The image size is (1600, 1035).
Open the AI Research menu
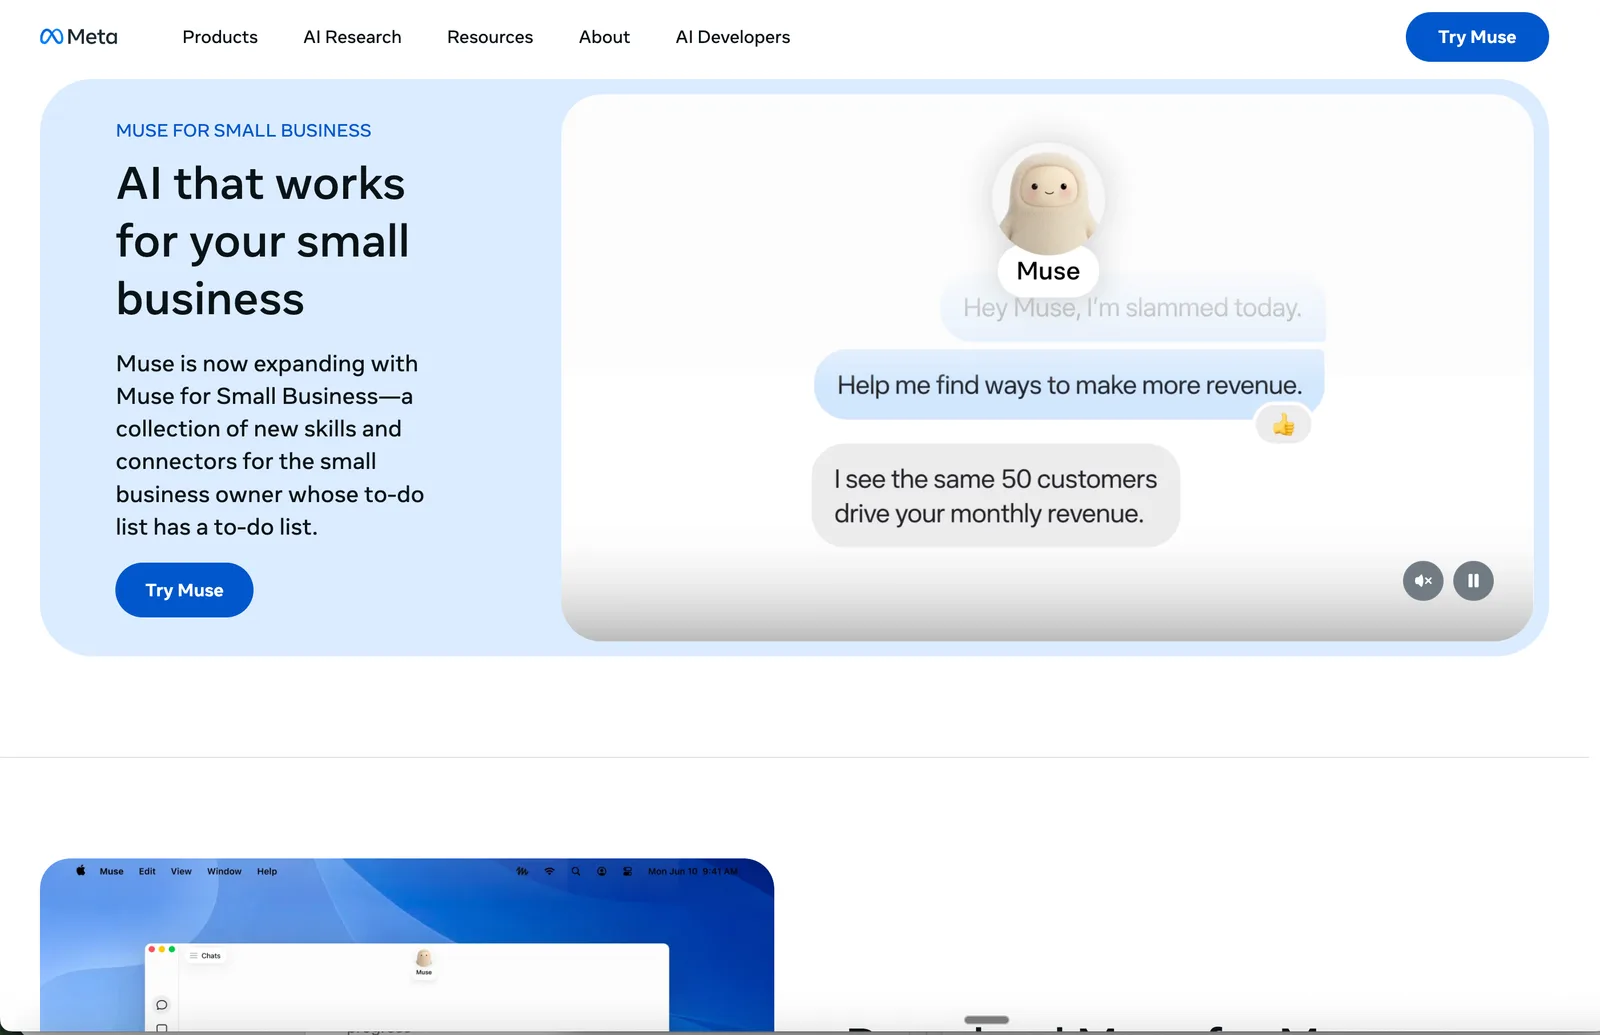coord(352,37)
